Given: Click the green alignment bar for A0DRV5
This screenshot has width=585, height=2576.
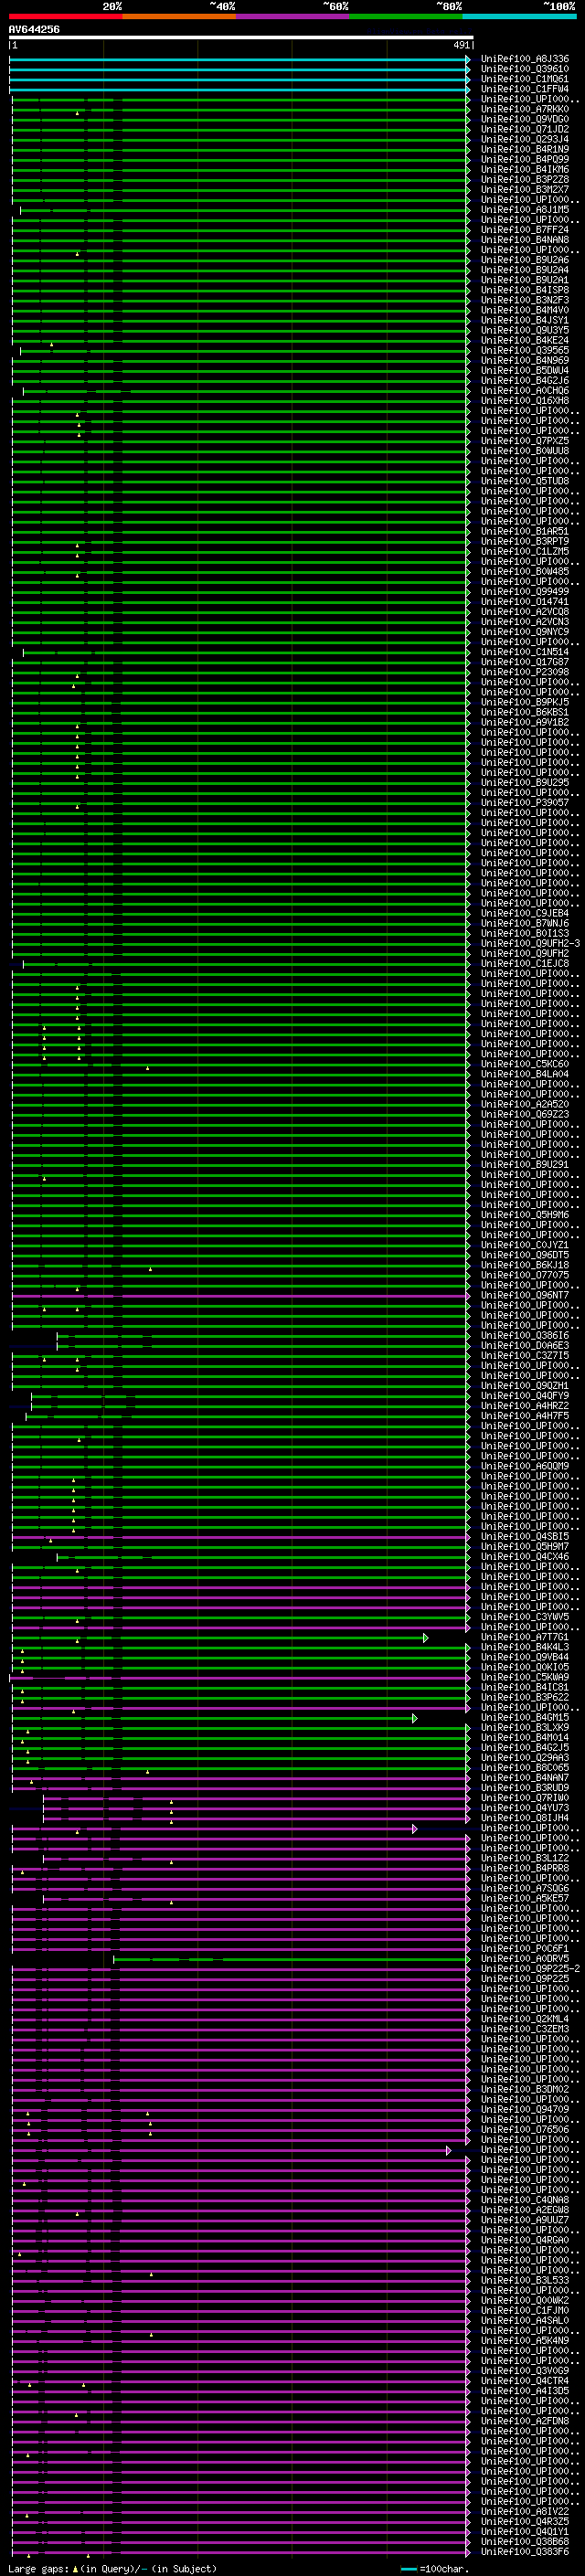Looking at the screenshot, I should click(291, 1959).
